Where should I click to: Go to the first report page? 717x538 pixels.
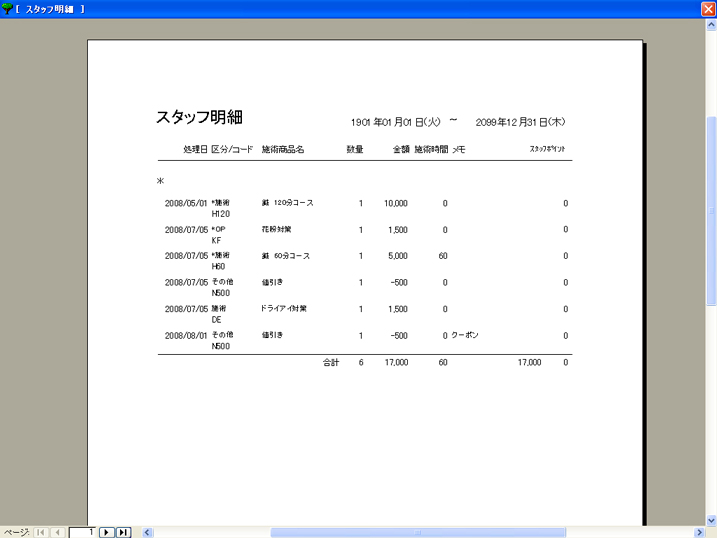[x=41, y=532]
